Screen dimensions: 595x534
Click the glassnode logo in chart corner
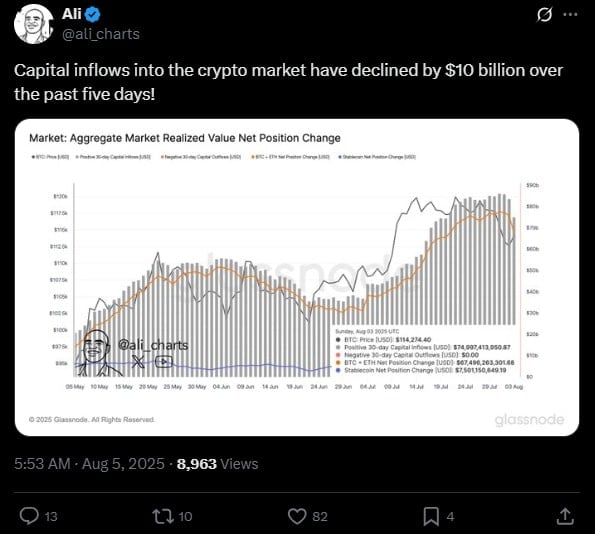529,420
